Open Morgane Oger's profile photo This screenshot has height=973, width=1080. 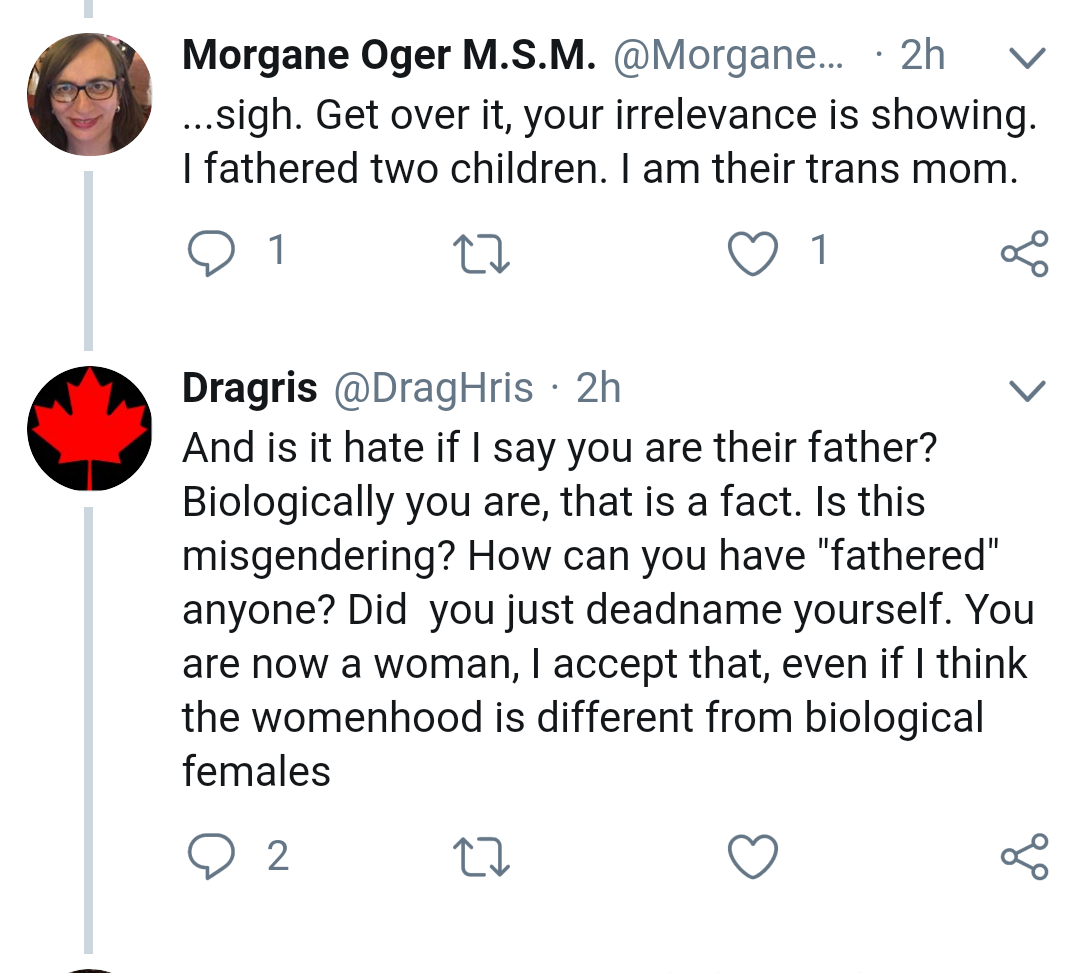(x=90, y=94)
